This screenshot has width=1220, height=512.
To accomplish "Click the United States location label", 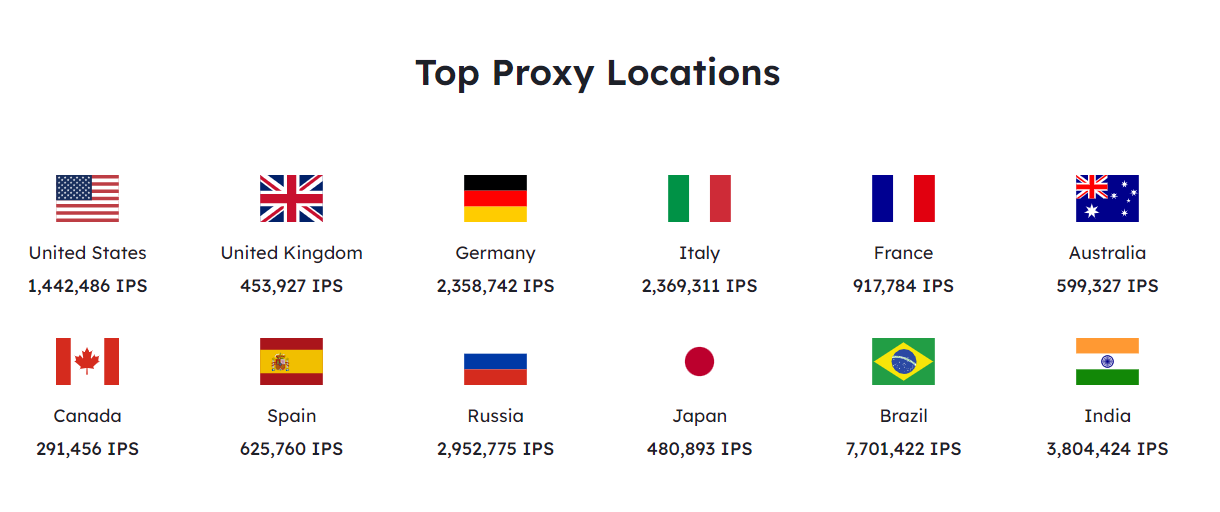I will point(88,253).
